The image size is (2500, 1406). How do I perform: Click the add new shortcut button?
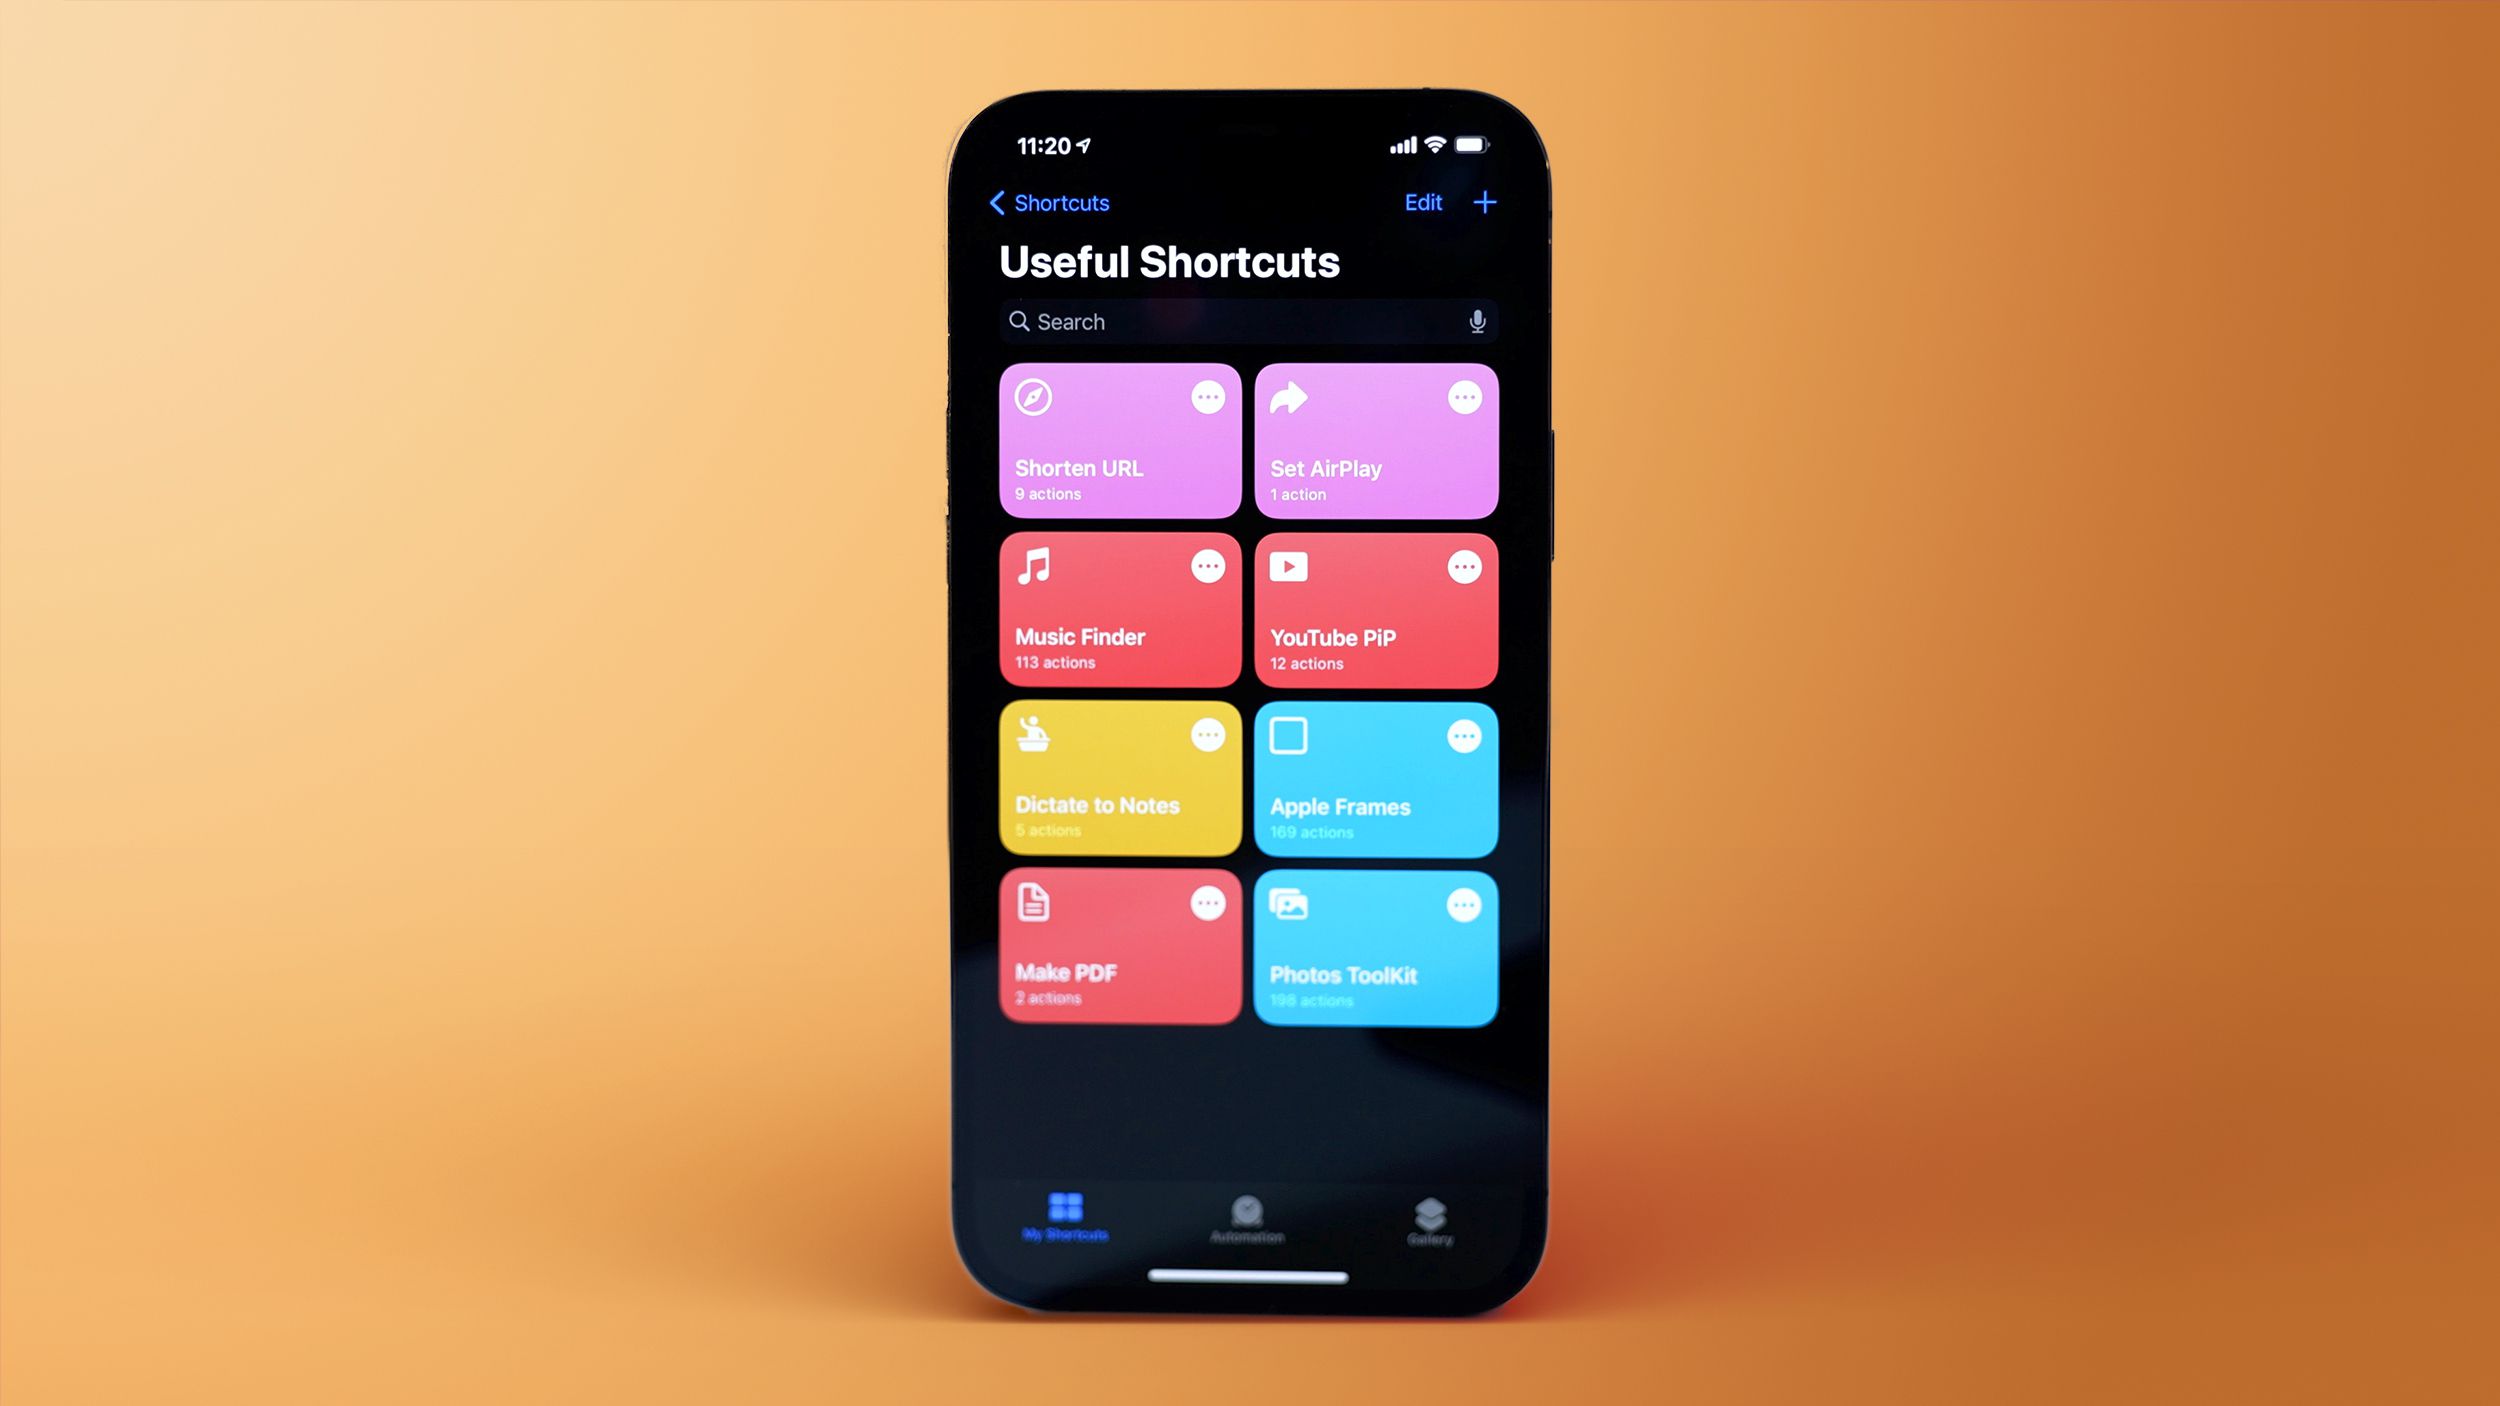(x=1484, y=203)
